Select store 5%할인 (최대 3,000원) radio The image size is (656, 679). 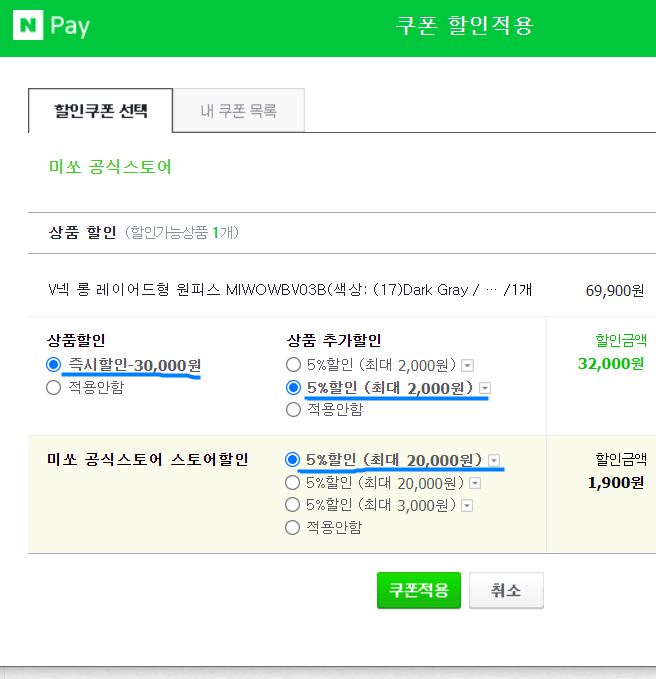click(293, 504)
